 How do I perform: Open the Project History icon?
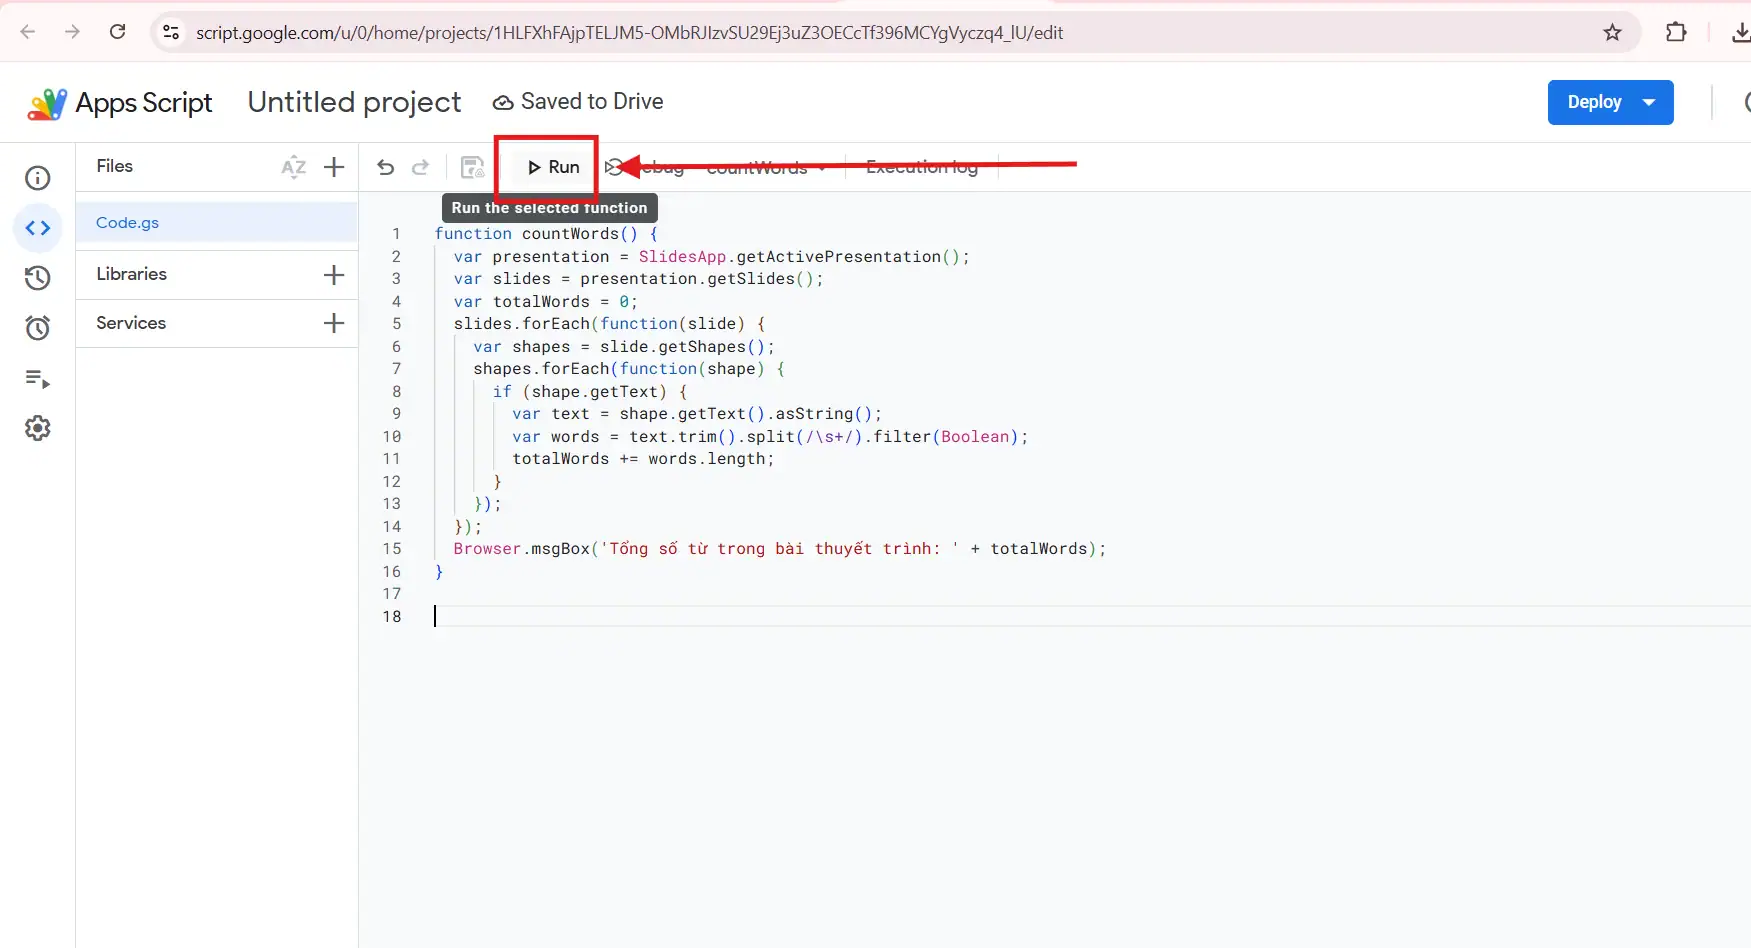38,278
